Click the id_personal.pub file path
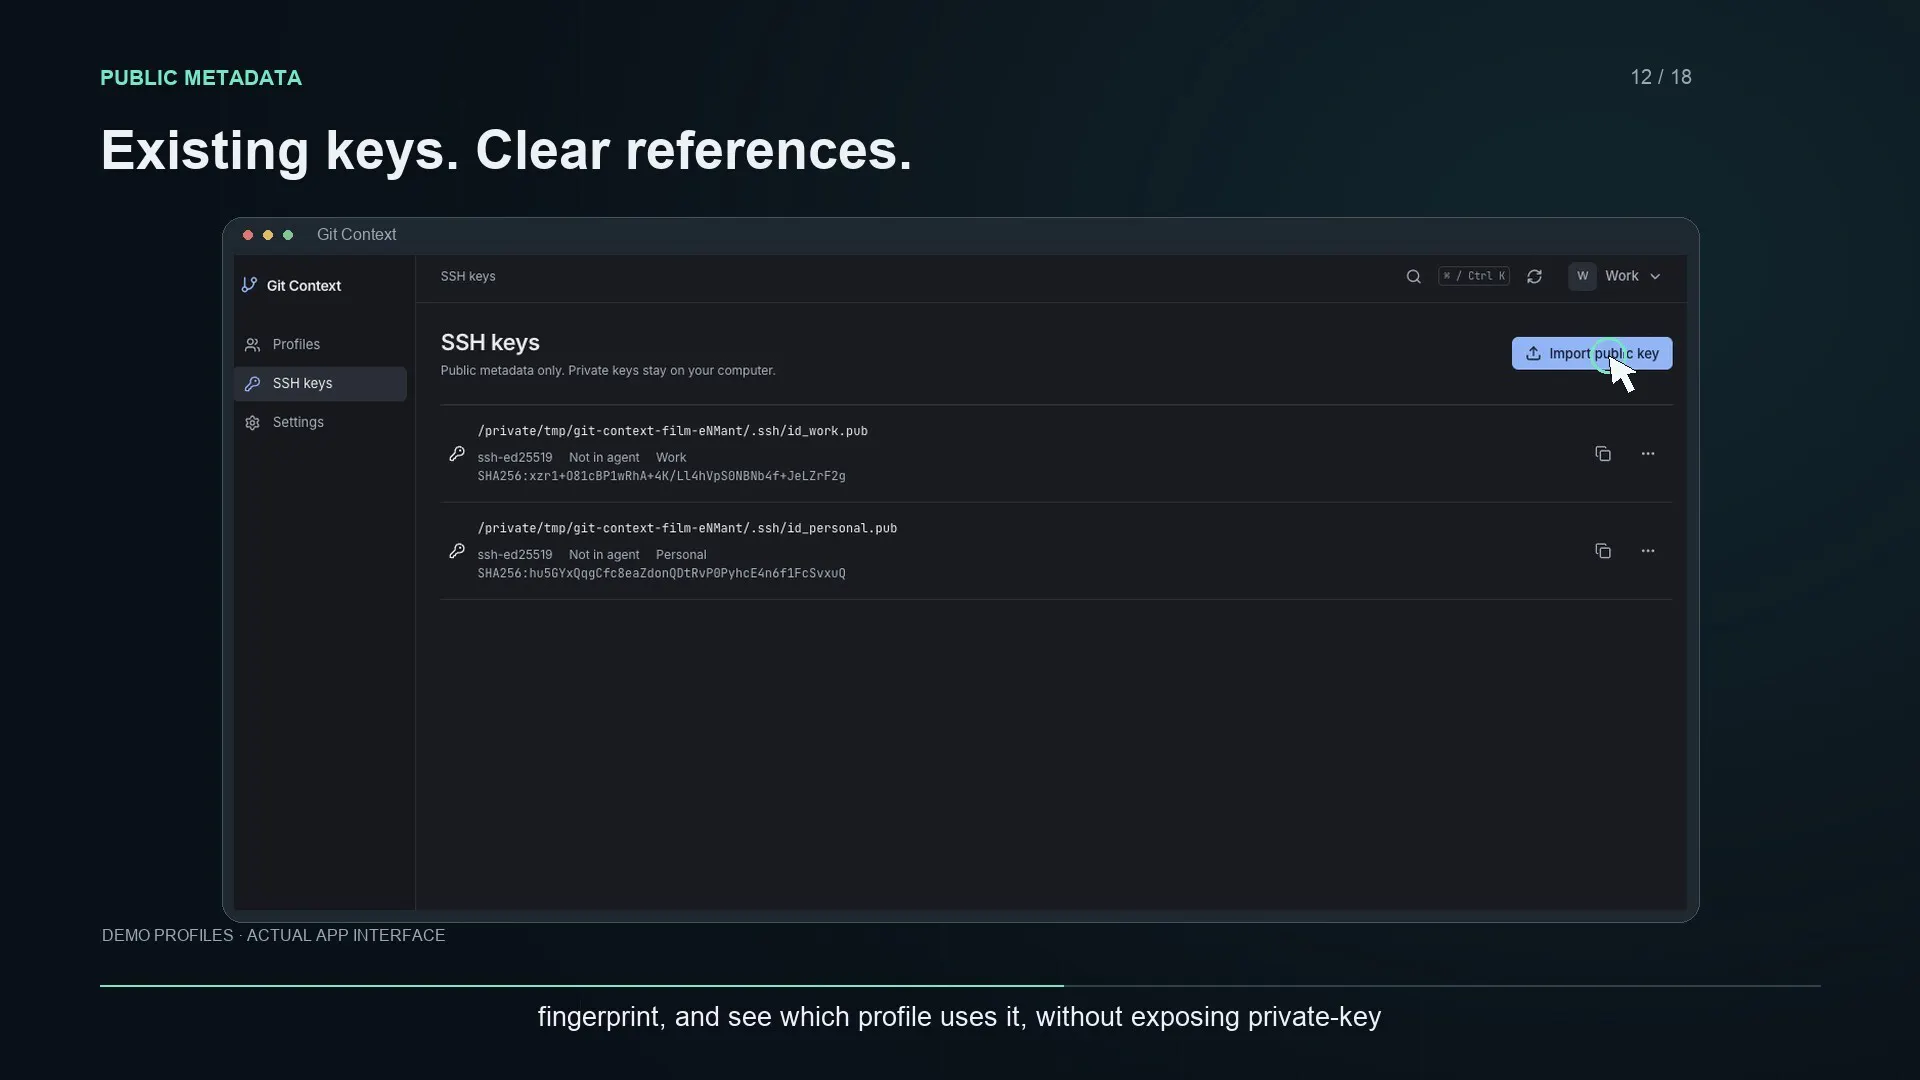 tap(687, 528)
